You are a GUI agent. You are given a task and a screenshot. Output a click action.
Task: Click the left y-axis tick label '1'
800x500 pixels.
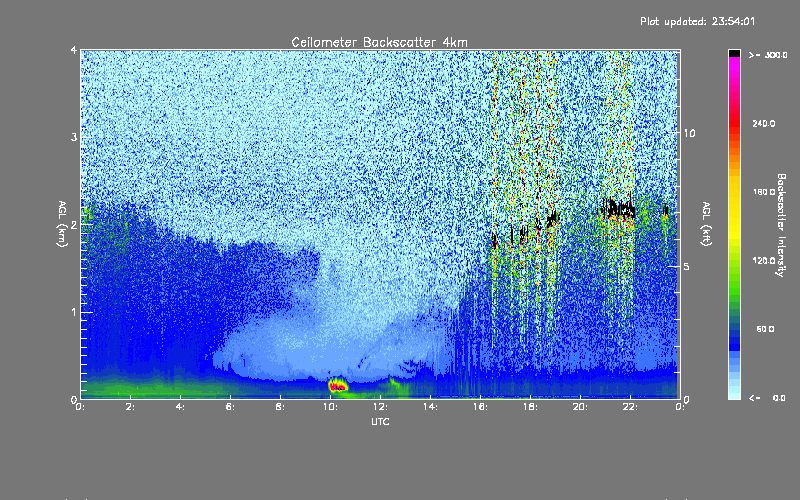(x=74, y=312)
